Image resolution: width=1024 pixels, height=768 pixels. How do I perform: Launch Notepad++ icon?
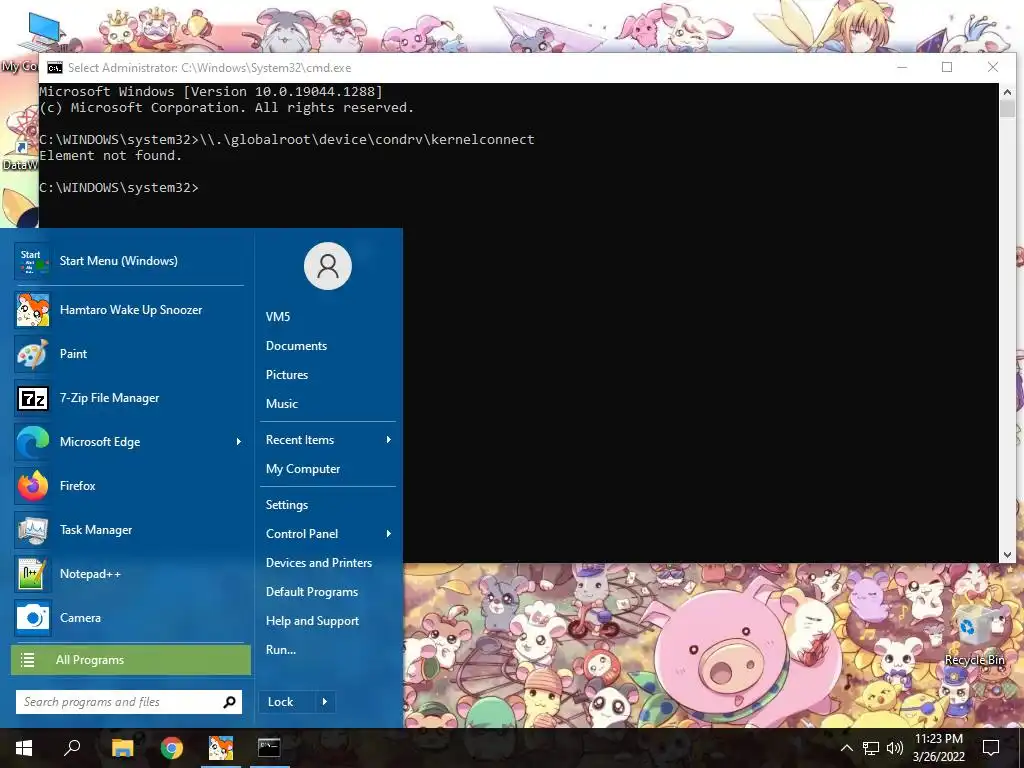coord(33,574)
